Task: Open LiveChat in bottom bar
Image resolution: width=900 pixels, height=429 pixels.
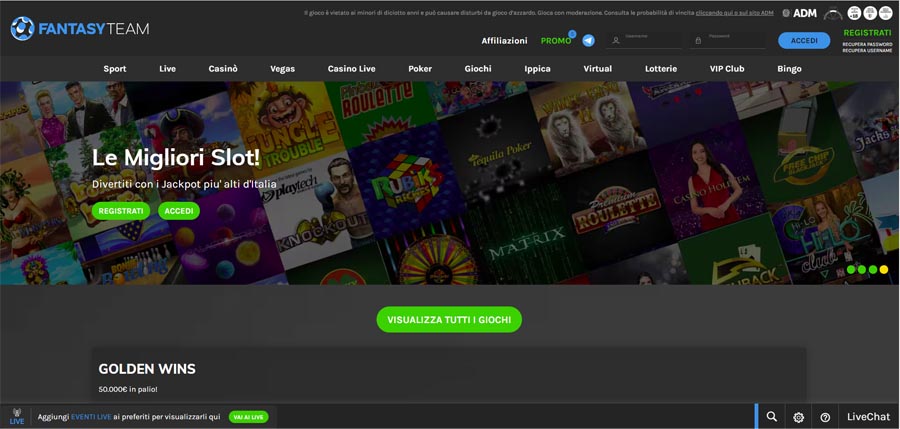Action: [868, 417]
